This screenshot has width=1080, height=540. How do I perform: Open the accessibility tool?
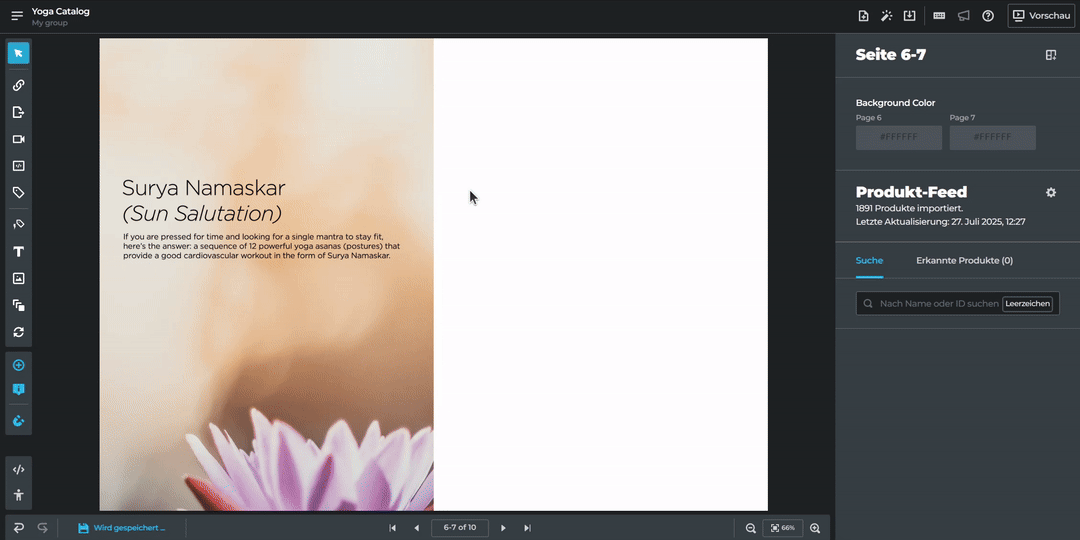coord(18,495)
